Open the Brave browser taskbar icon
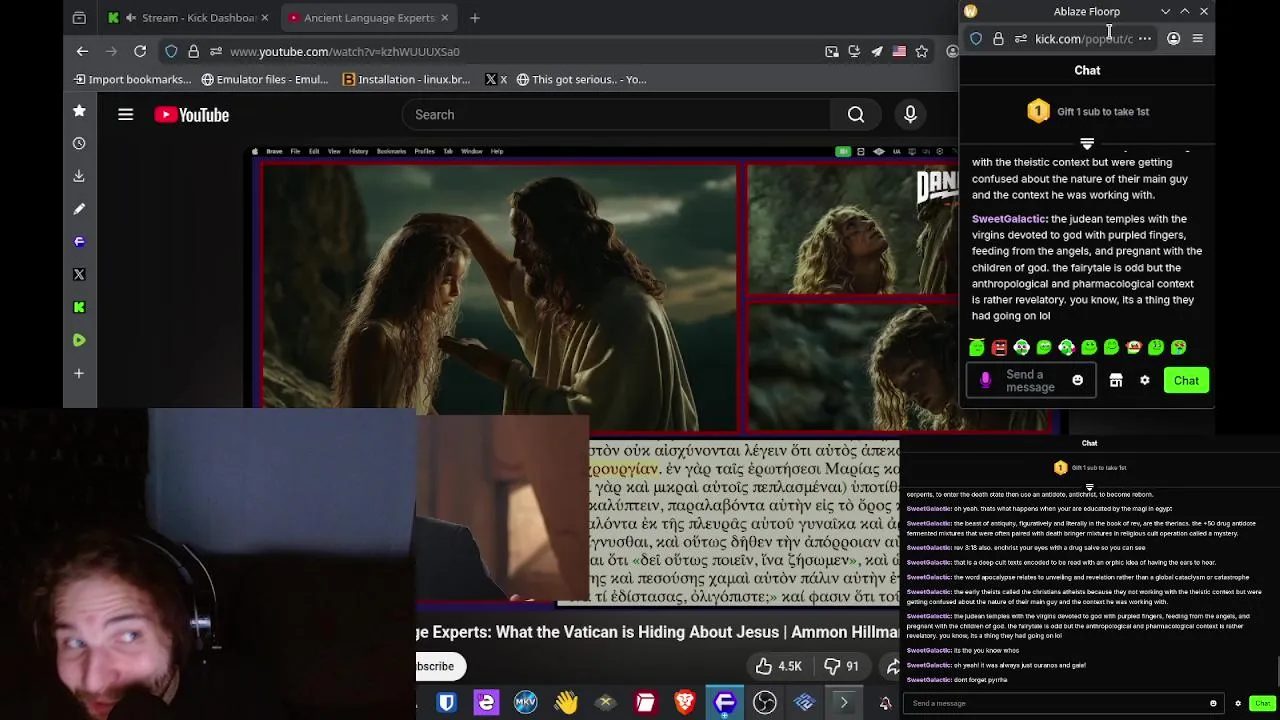The height and width of the screenshot is (720, 1280). [x=685, y=703]
